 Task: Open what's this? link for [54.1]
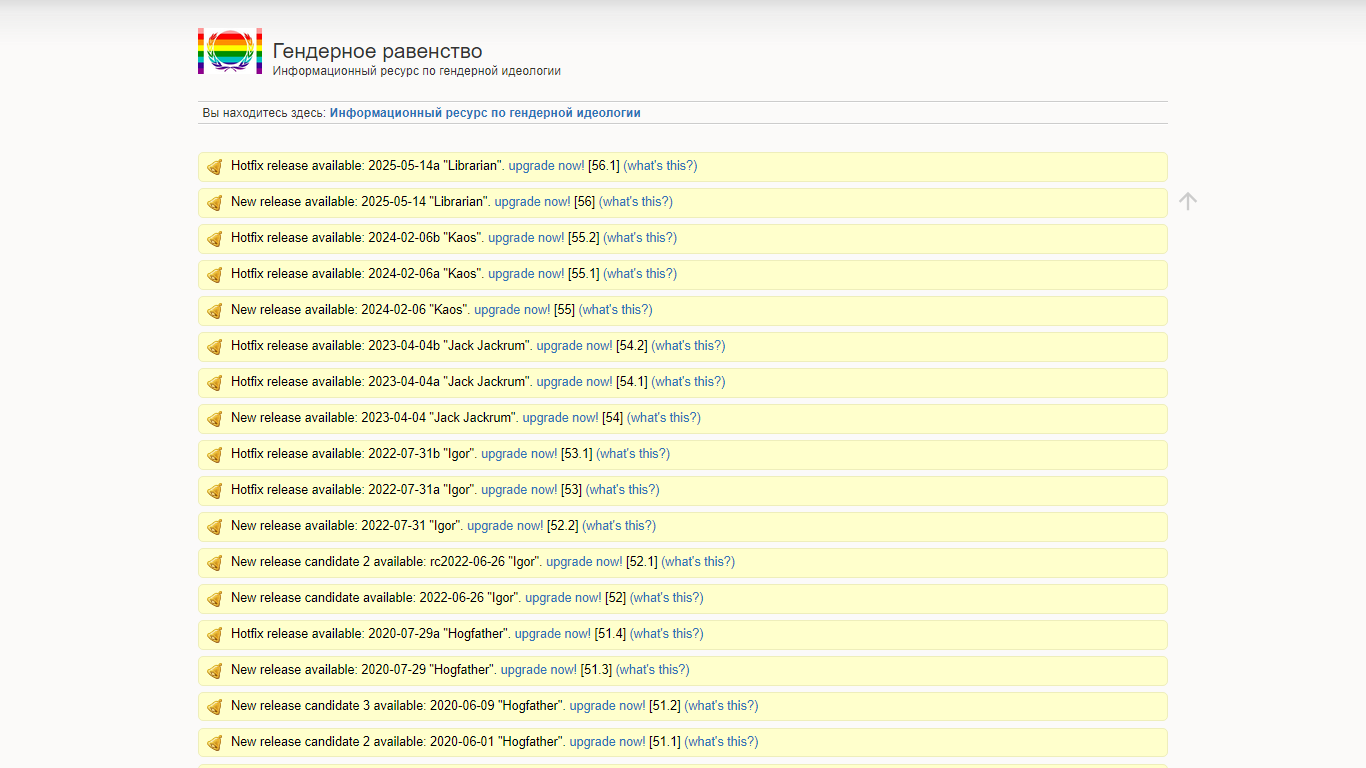pyautogui.click(x=688, y=382)
